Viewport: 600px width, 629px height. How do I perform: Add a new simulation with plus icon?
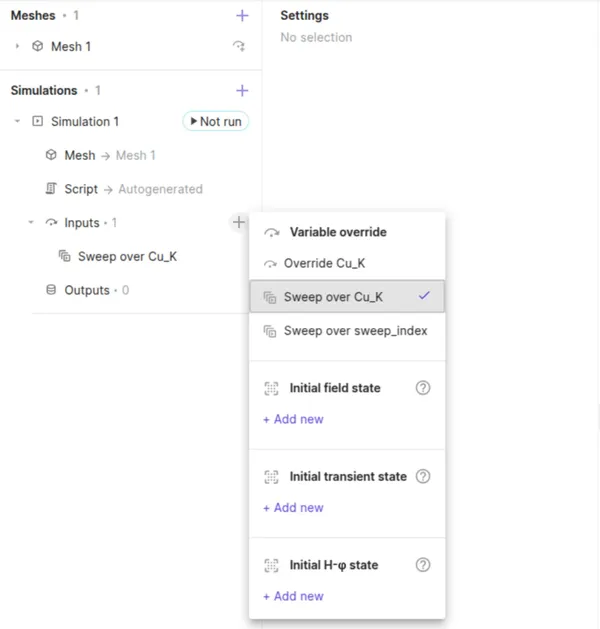coord(242,91)
